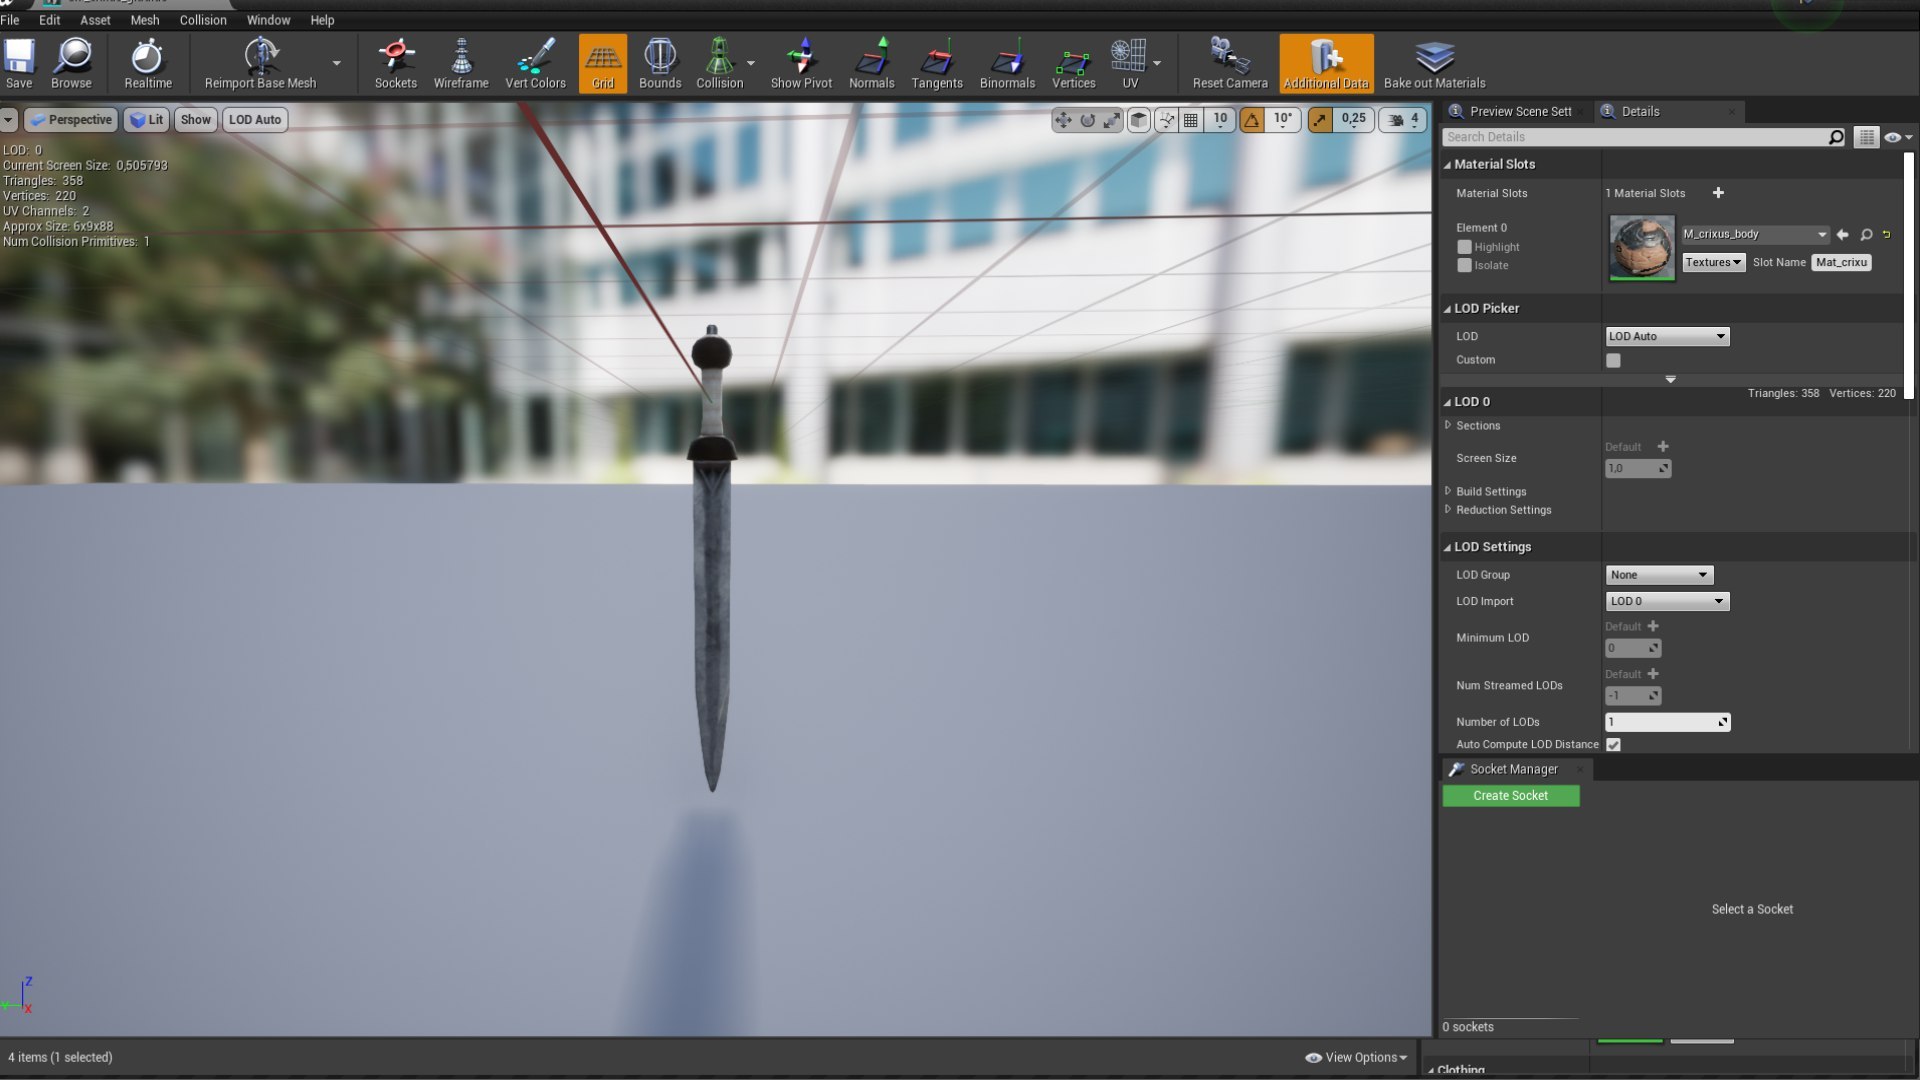Screen dimensions: 1920x1080
Task: Open the File menu
Action: point(10,20)
